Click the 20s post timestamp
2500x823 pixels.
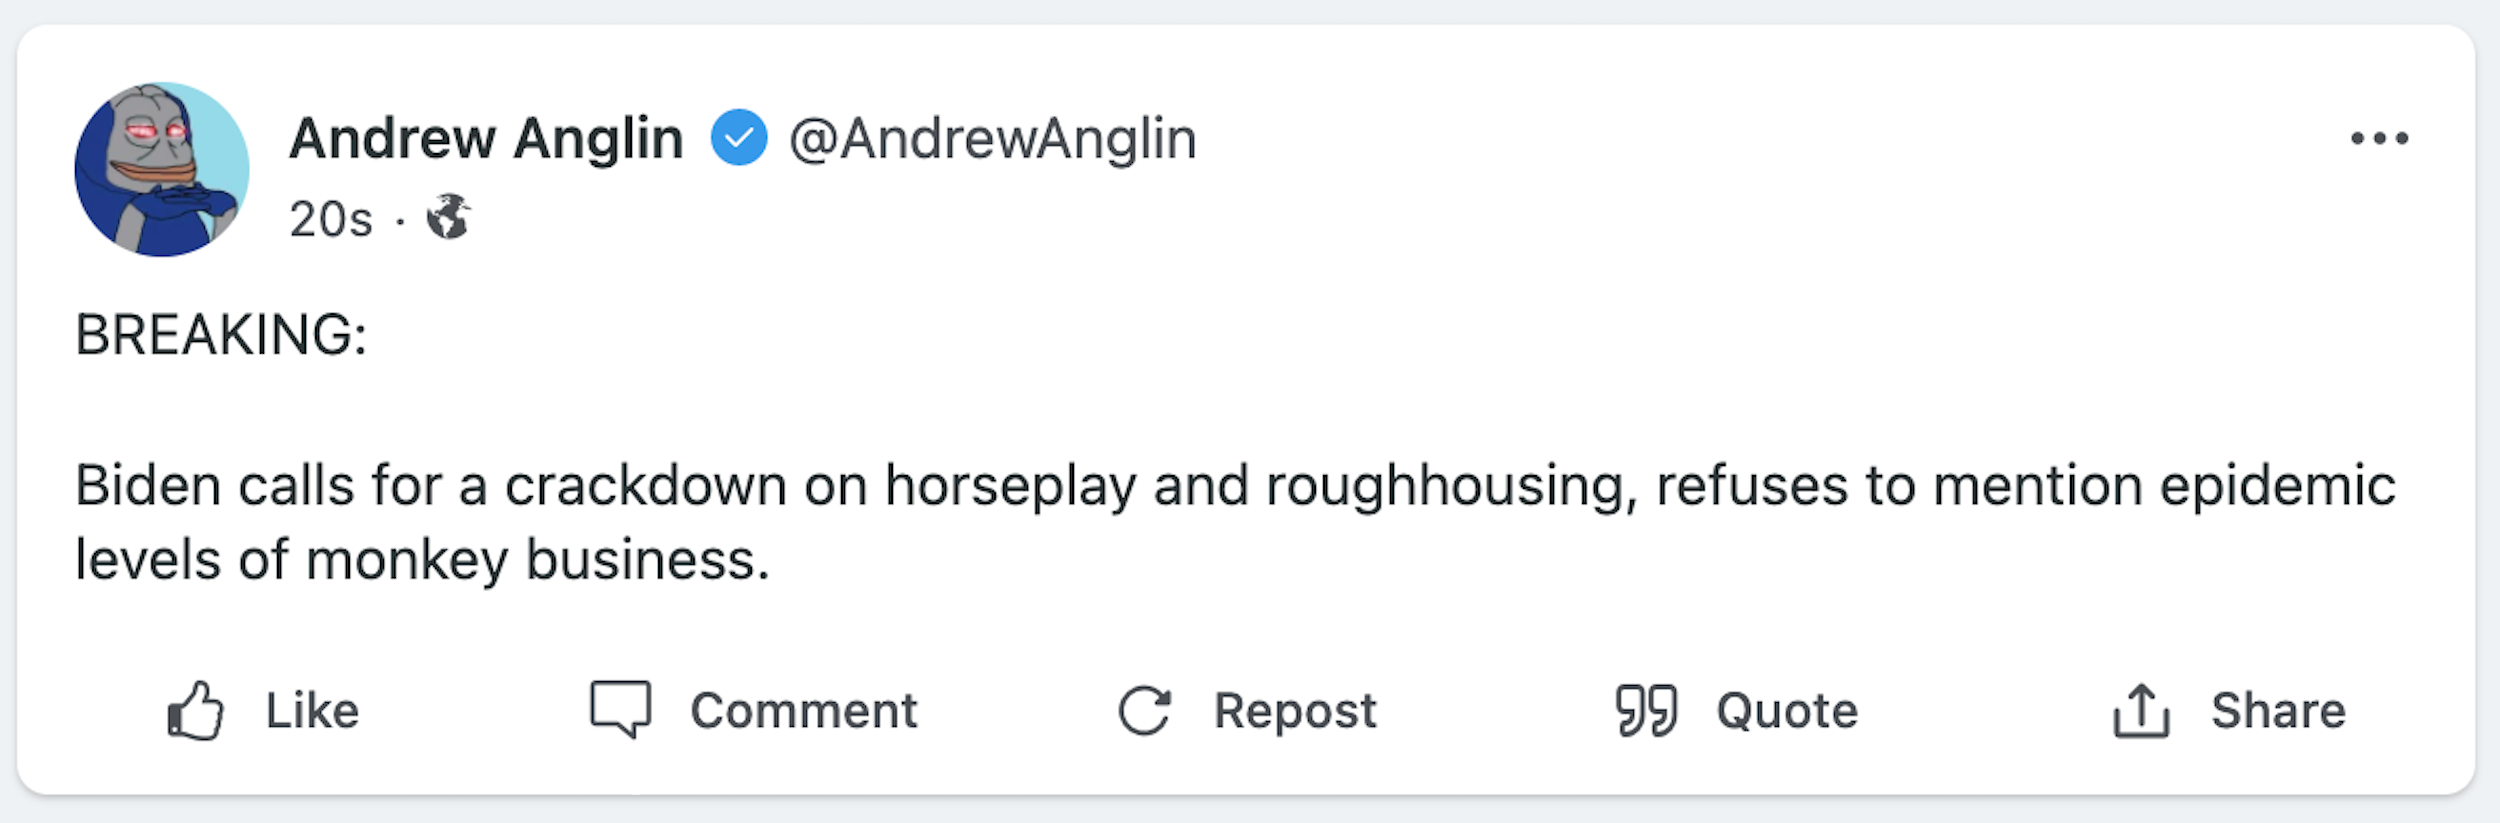click(330, 219)
